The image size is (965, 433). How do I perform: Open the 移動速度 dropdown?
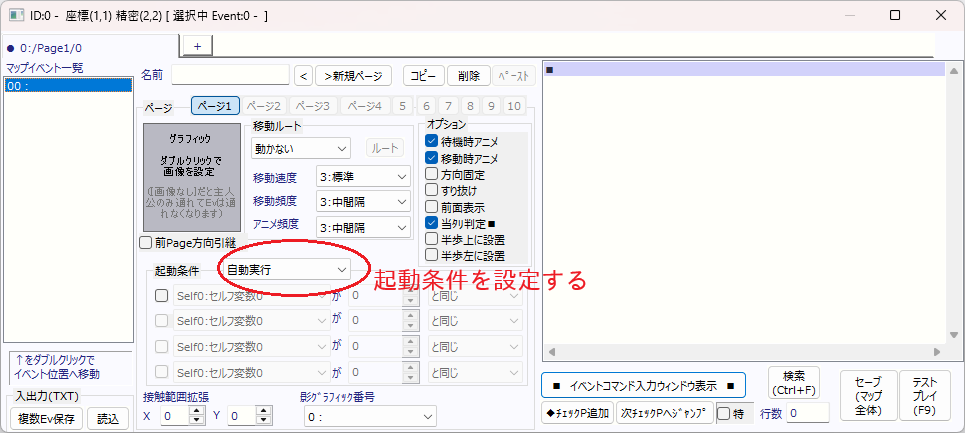363,177
